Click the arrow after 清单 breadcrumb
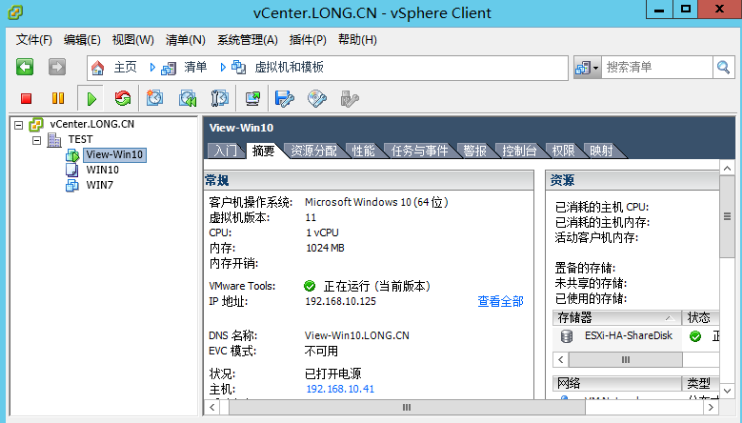Image resolution: width=742 pixels, height=423 pixels. (222, 68)
